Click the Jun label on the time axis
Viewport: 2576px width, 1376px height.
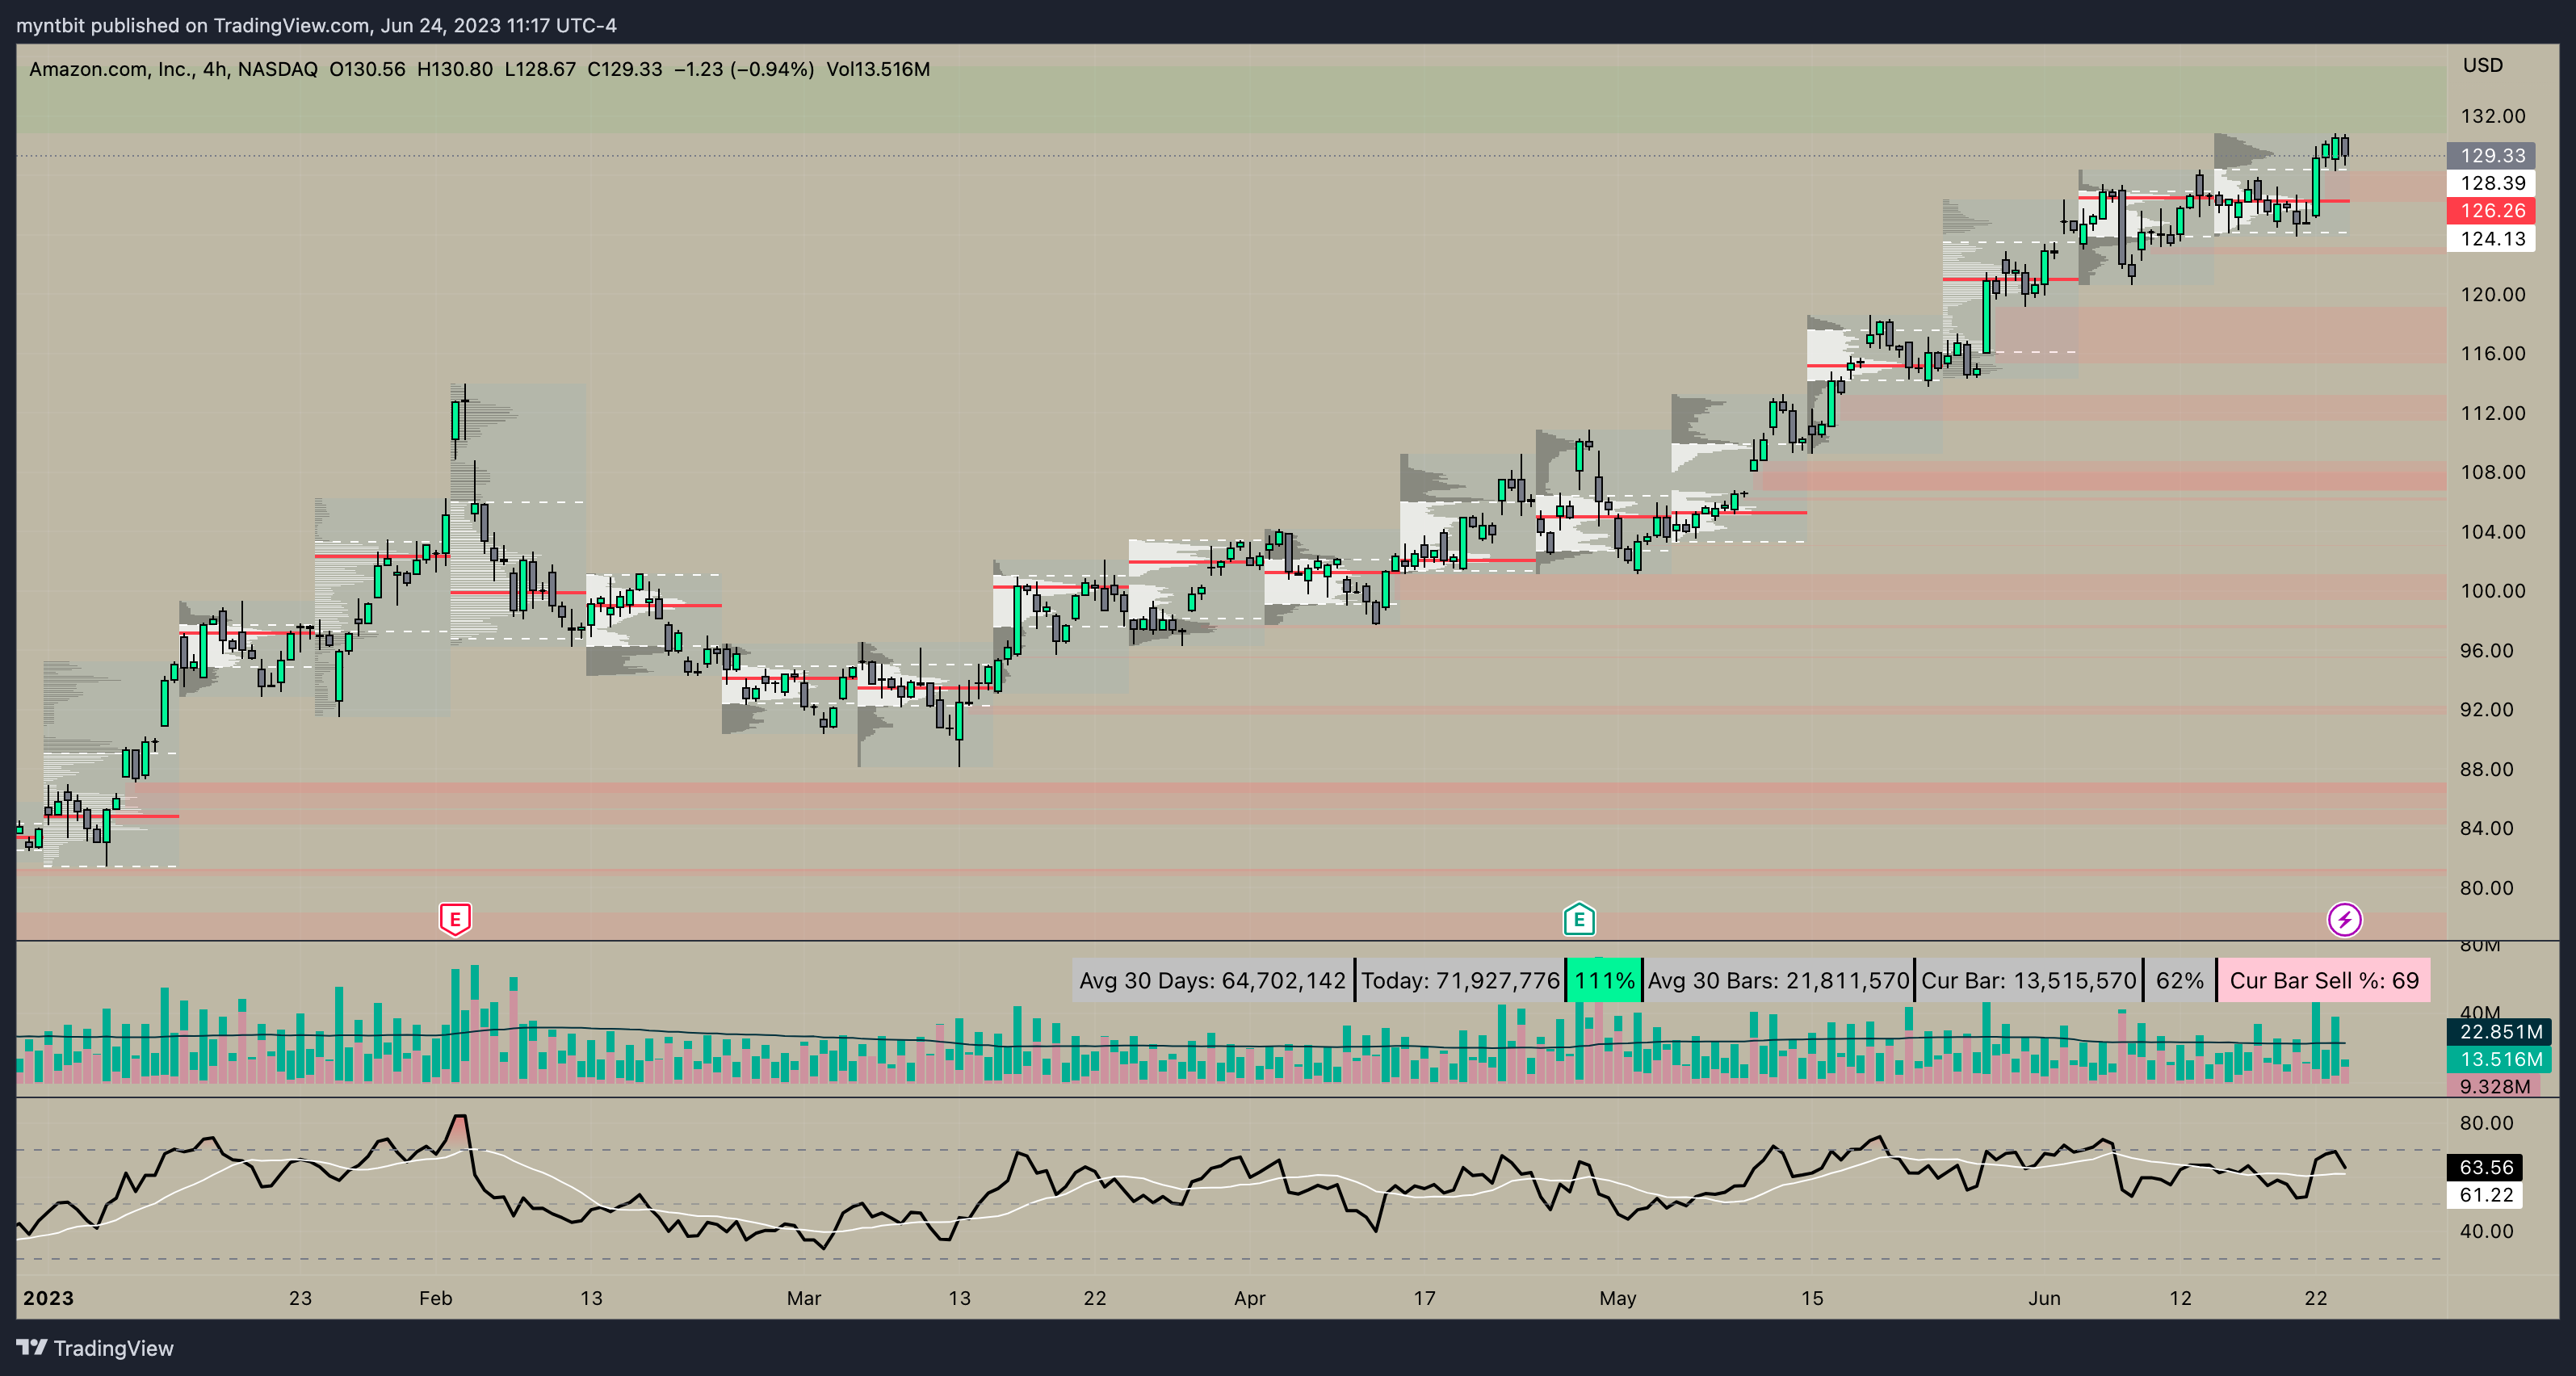(x=2044, y=1298)
